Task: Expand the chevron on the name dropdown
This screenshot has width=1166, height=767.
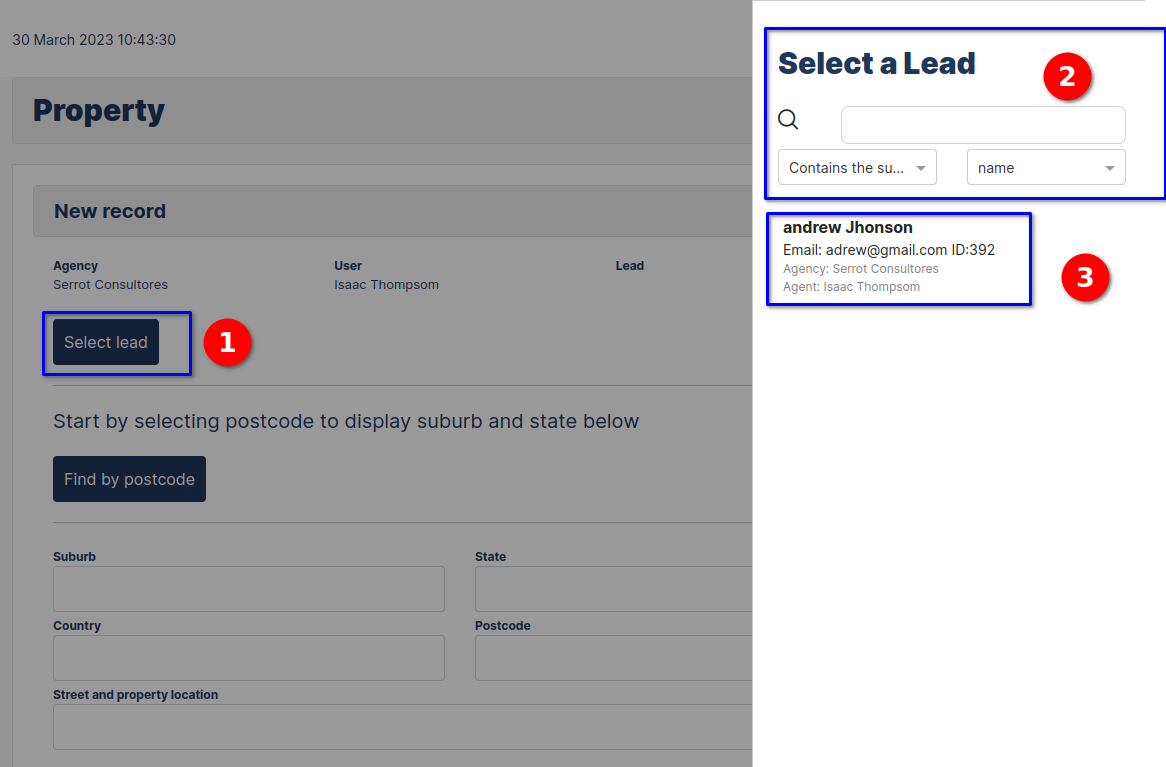Action: click(x=1109, y=168)
